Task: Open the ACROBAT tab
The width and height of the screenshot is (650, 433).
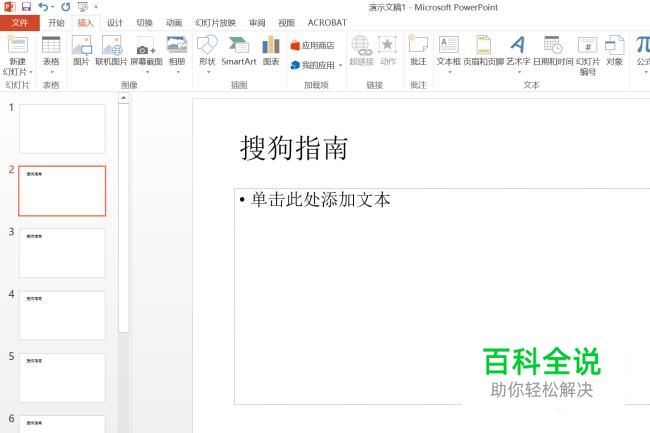Action: coord(327,23)
